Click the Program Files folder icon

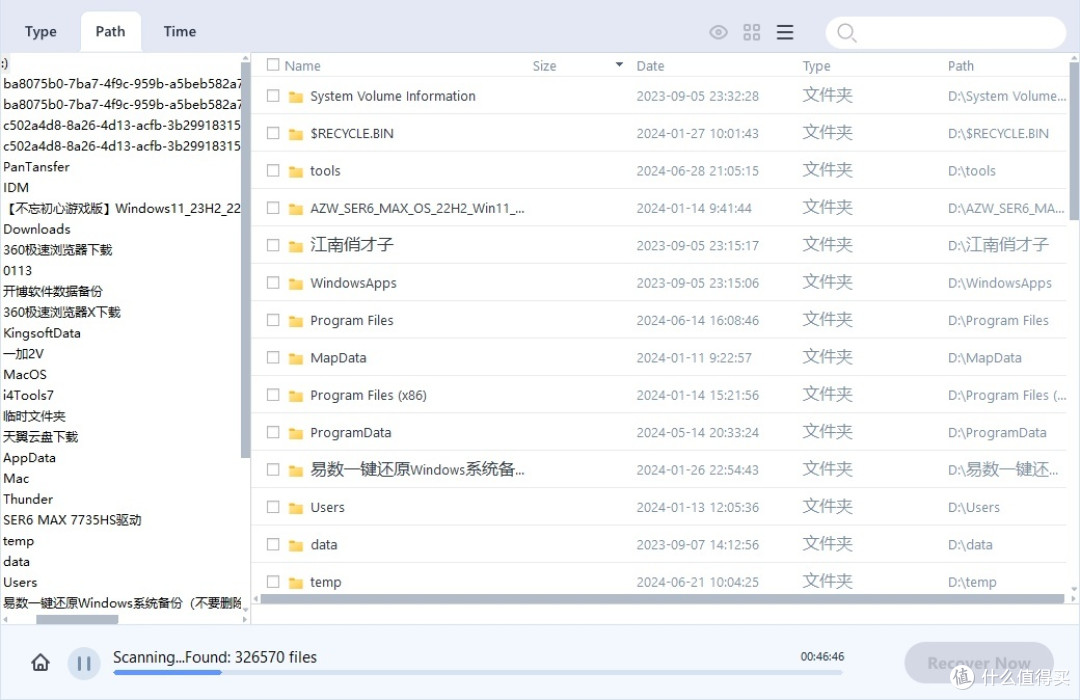[295, 320]
